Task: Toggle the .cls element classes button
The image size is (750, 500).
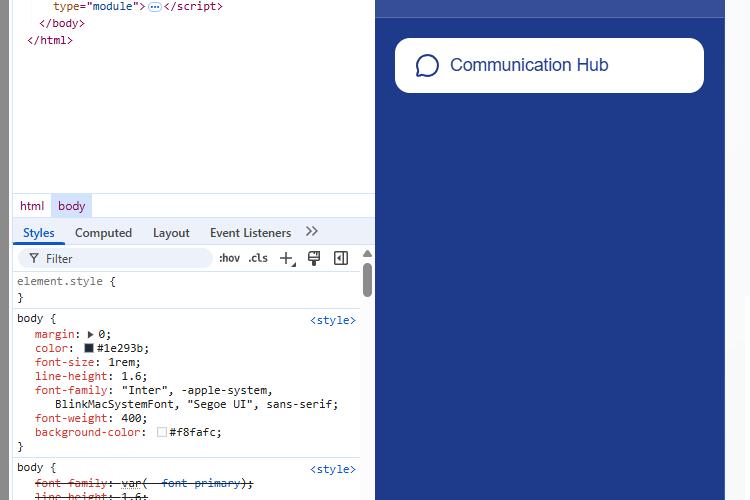Action: 258,258
